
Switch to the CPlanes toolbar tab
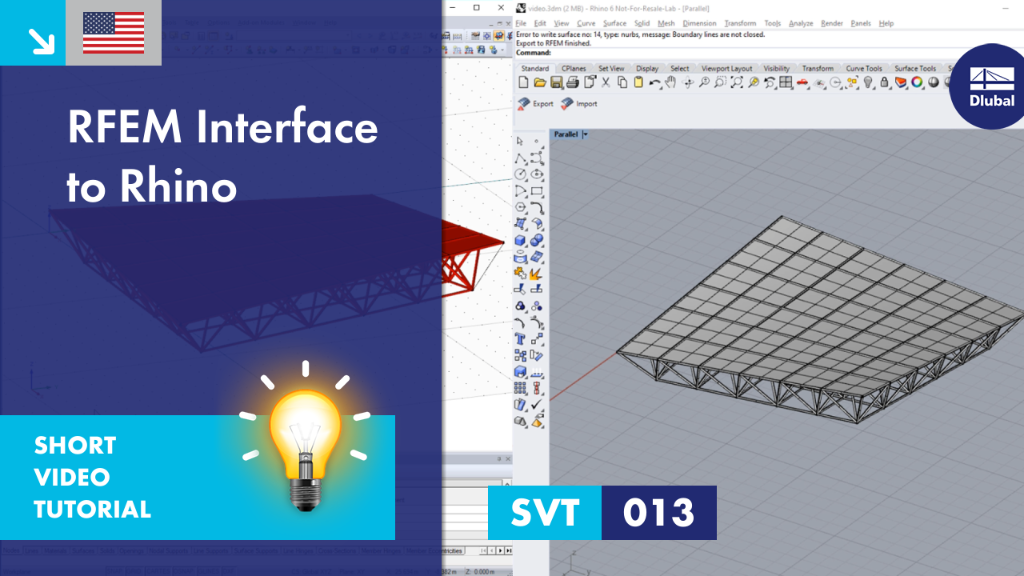pyautogui.click(x=573, y=69)
